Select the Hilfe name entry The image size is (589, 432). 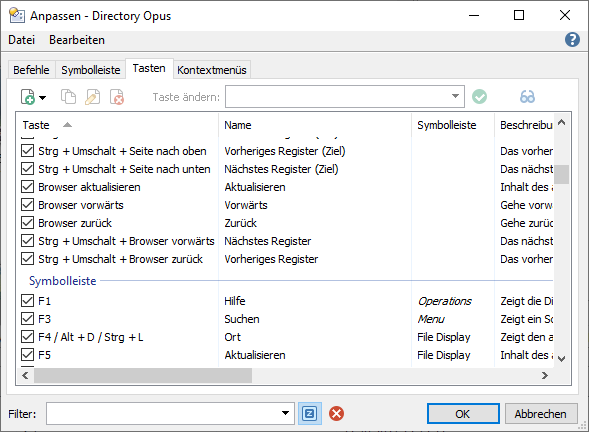235,301
